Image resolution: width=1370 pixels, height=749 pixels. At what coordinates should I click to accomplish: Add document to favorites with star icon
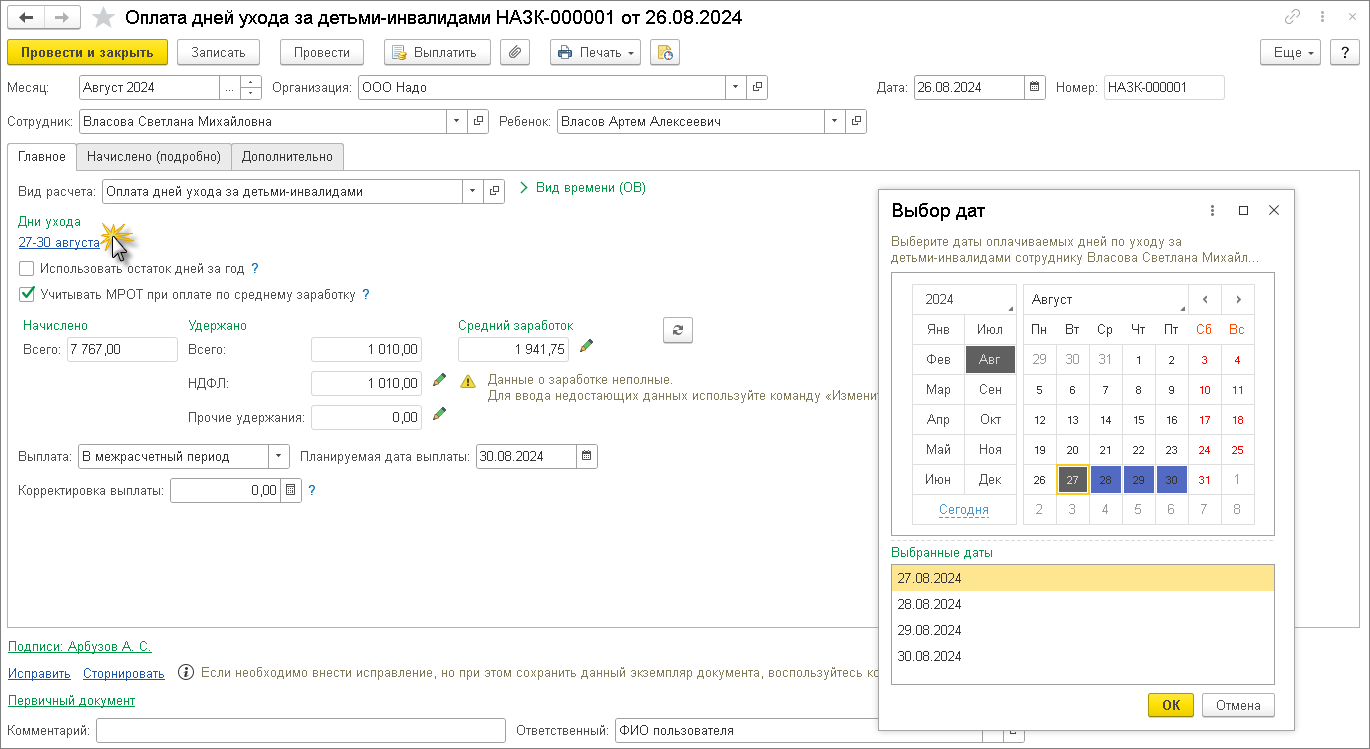click(103, 18)
